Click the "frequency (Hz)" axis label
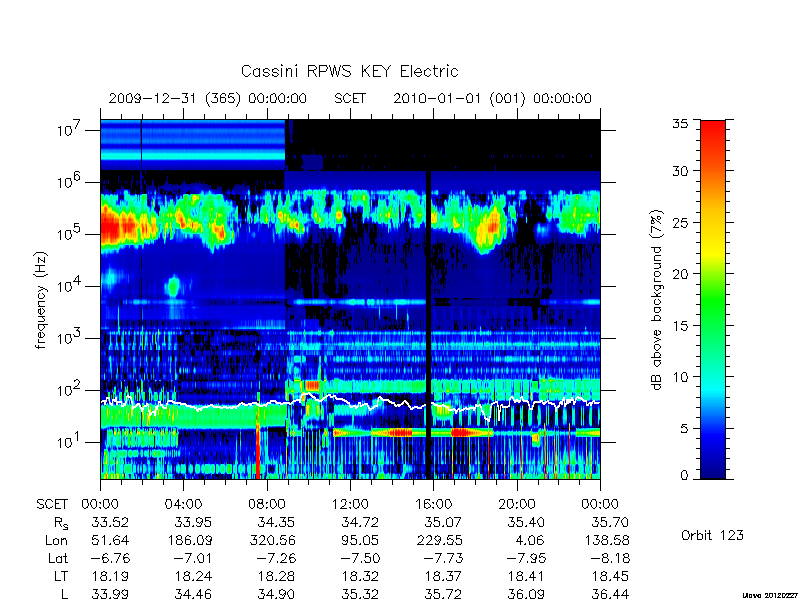 41,300
